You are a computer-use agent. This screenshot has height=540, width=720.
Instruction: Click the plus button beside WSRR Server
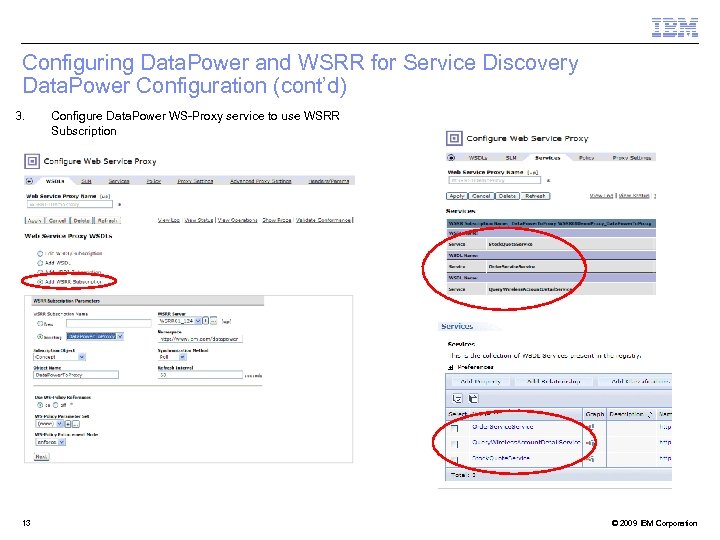click(206, 321)
